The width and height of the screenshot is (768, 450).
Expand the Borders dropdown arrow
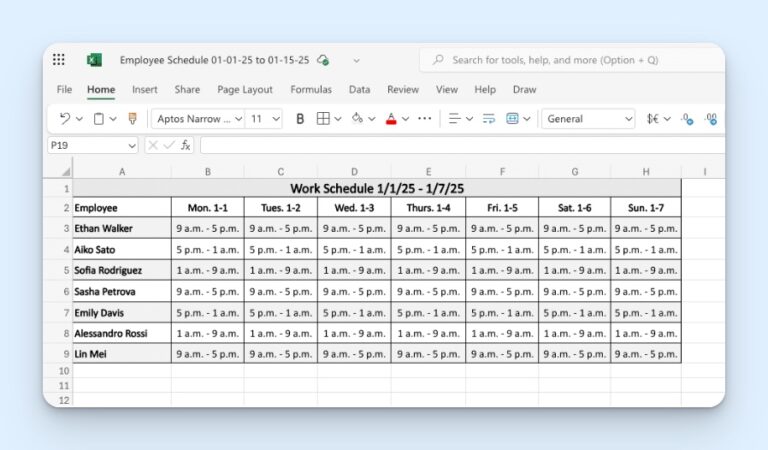pyautogui.click(x=338, y=119)
